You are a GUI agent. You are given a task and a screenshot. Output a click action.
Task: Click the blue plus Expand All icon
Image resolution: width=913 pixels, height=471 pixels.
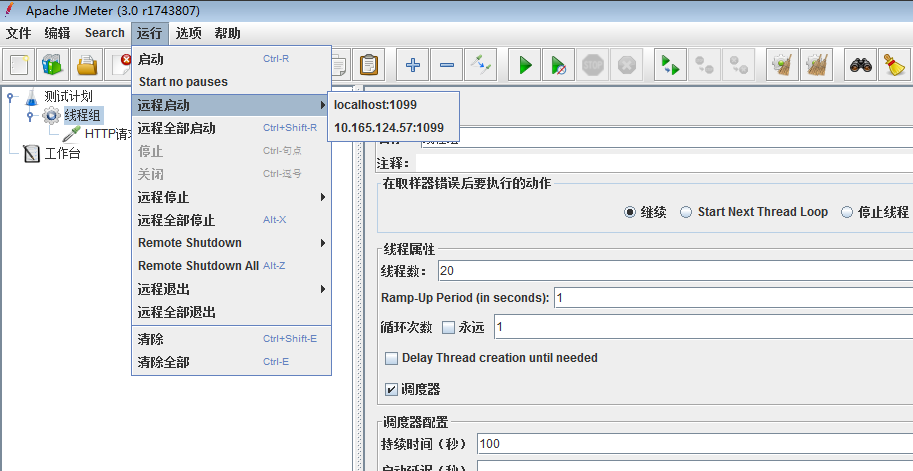[x=413, y=65]
